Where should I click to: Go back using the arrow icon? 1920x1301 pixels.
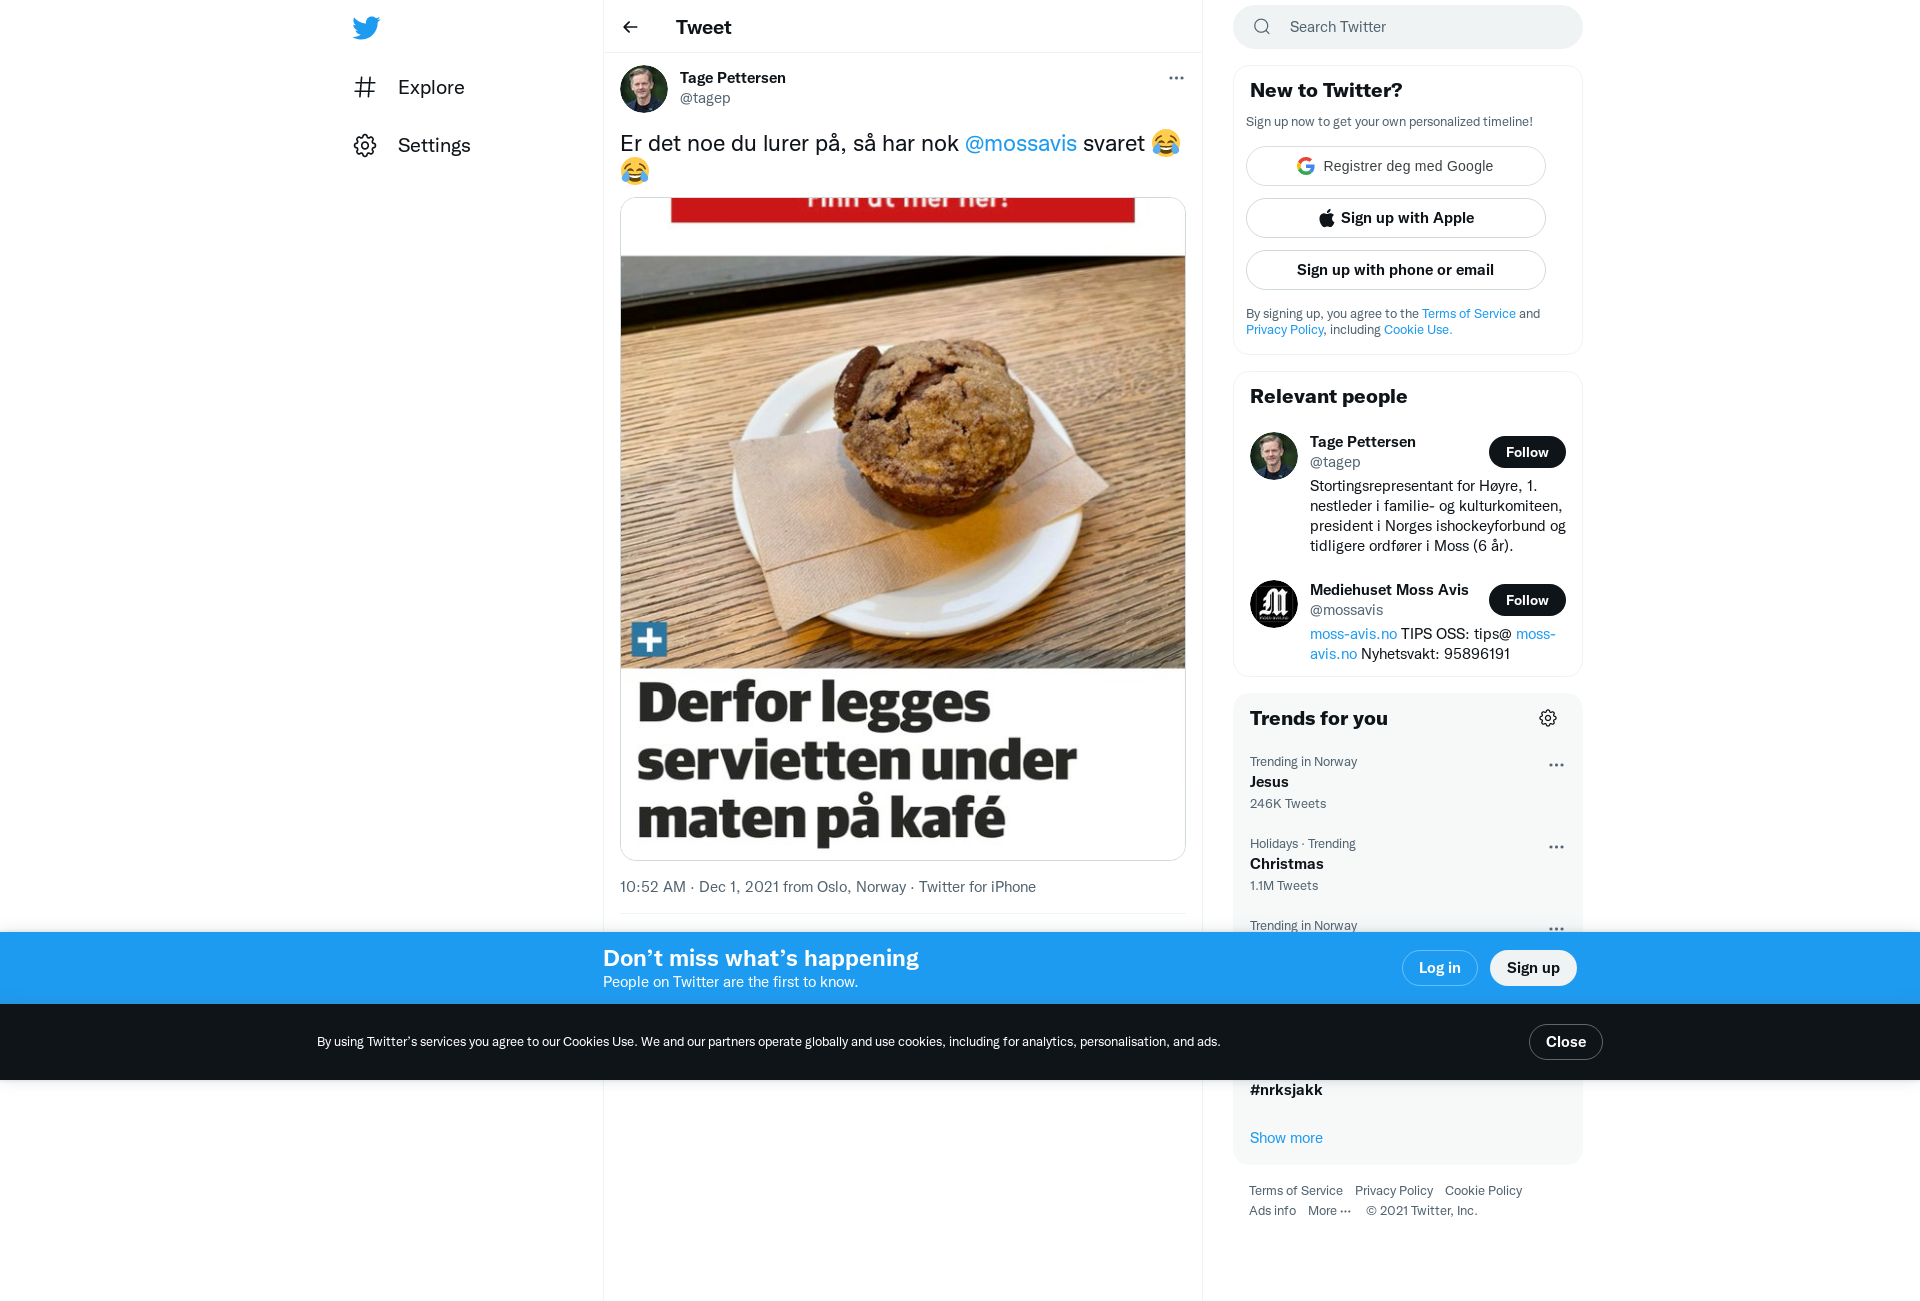(630, 27)
